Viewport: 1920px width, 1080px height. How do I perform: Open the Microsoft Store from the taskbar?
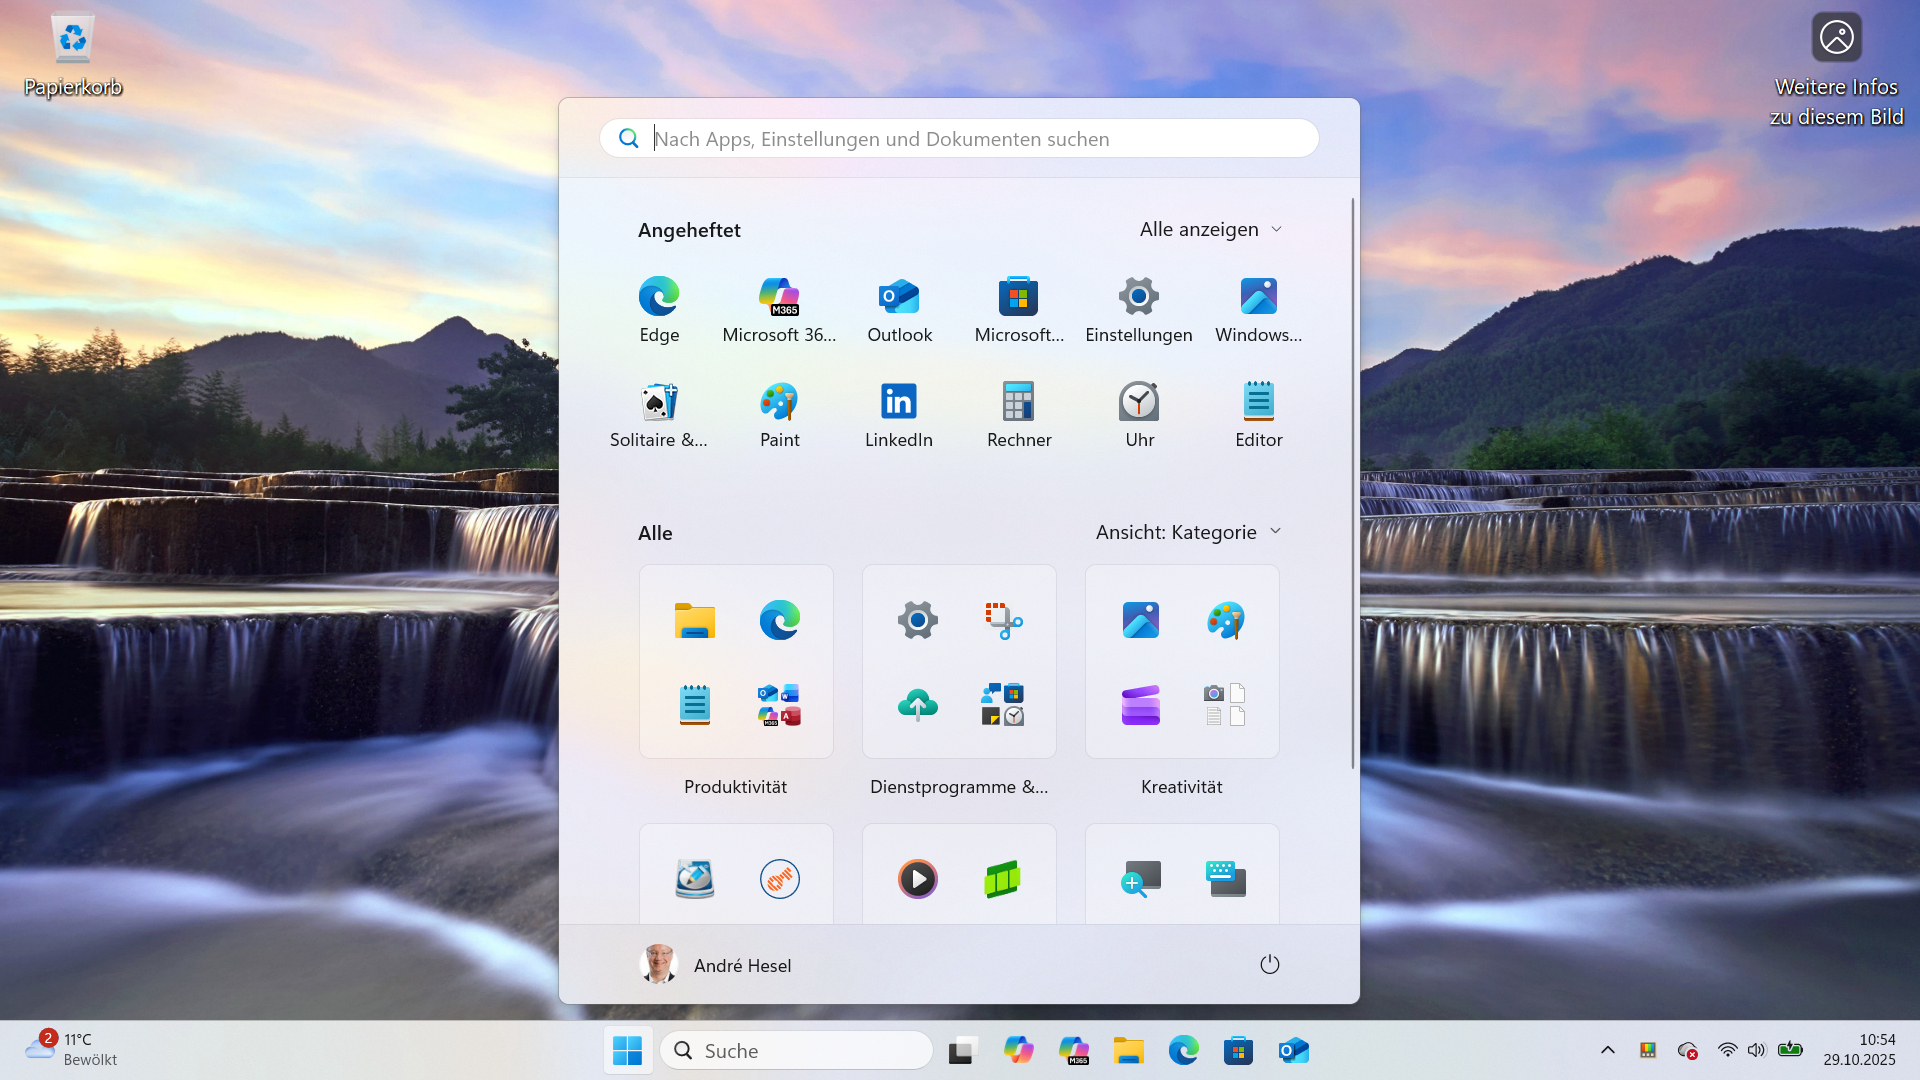click(x=1238, y=1051)
